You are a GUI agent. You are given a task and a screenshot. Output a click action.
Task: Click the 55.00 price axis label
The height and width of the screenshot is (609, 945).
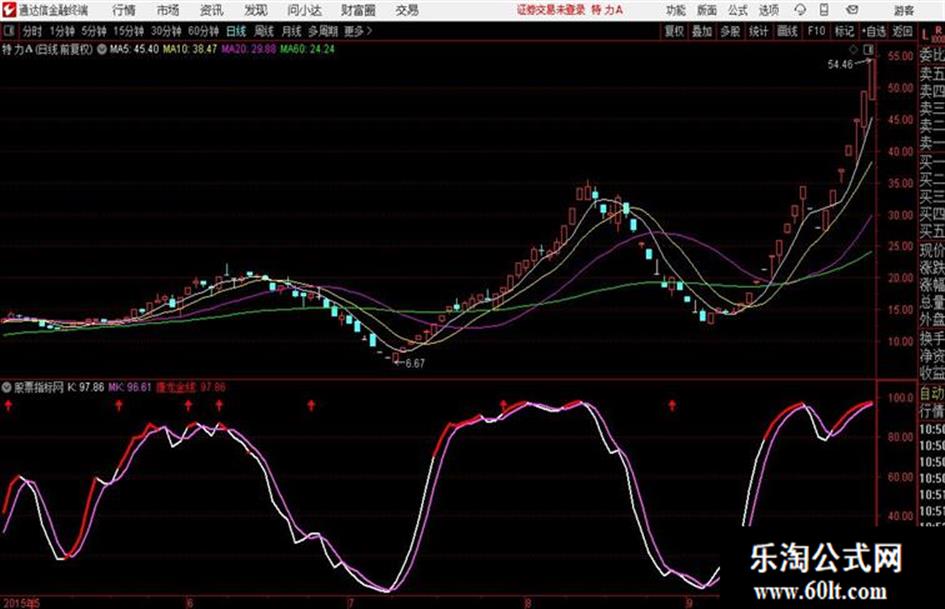point(900,56)
